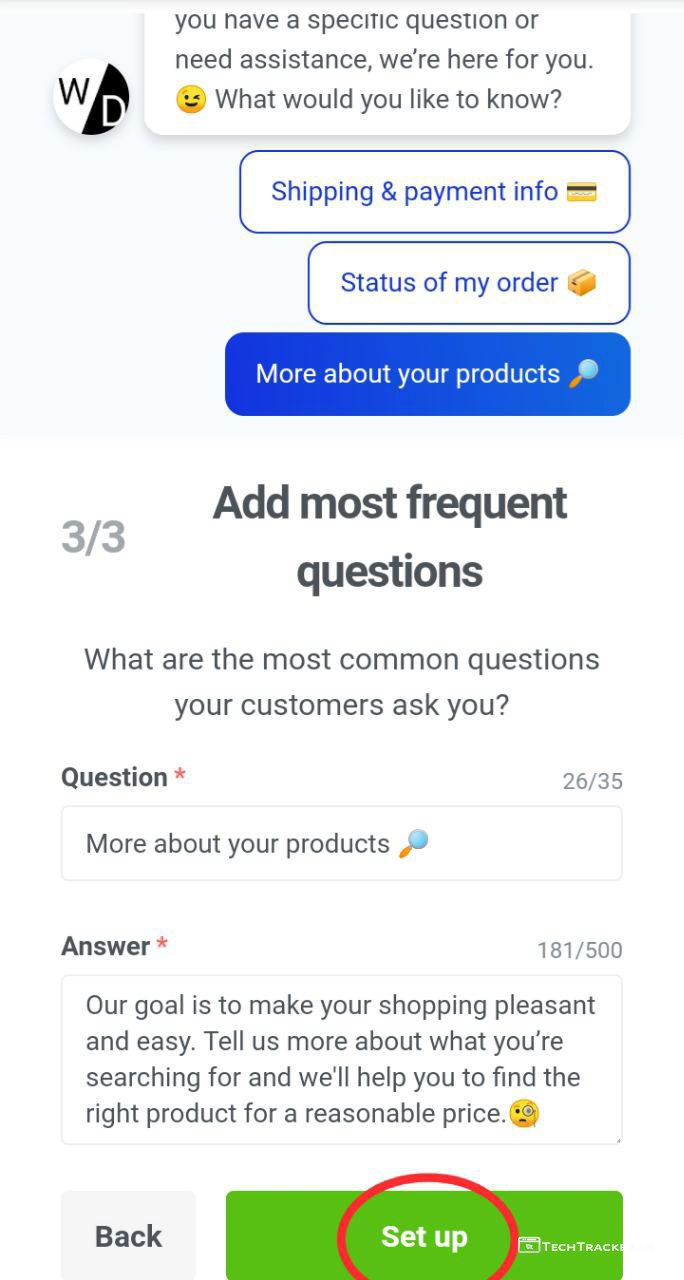
Task: Click magnifying glass emoji in Question field
Action: [x=413, y=844]
